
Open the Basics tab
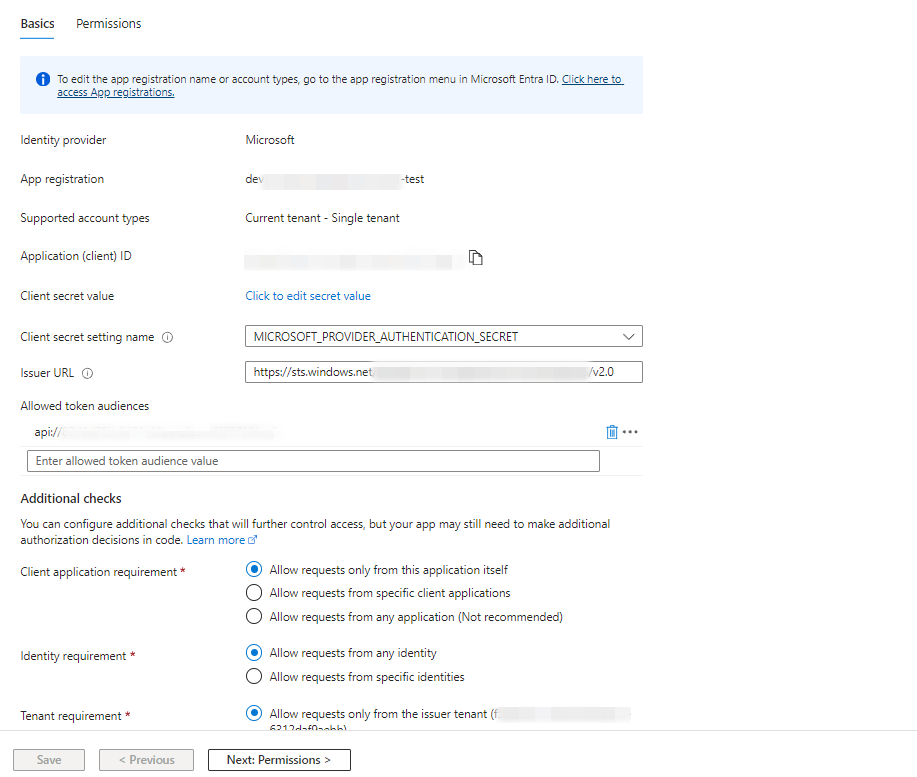[37, 23]
